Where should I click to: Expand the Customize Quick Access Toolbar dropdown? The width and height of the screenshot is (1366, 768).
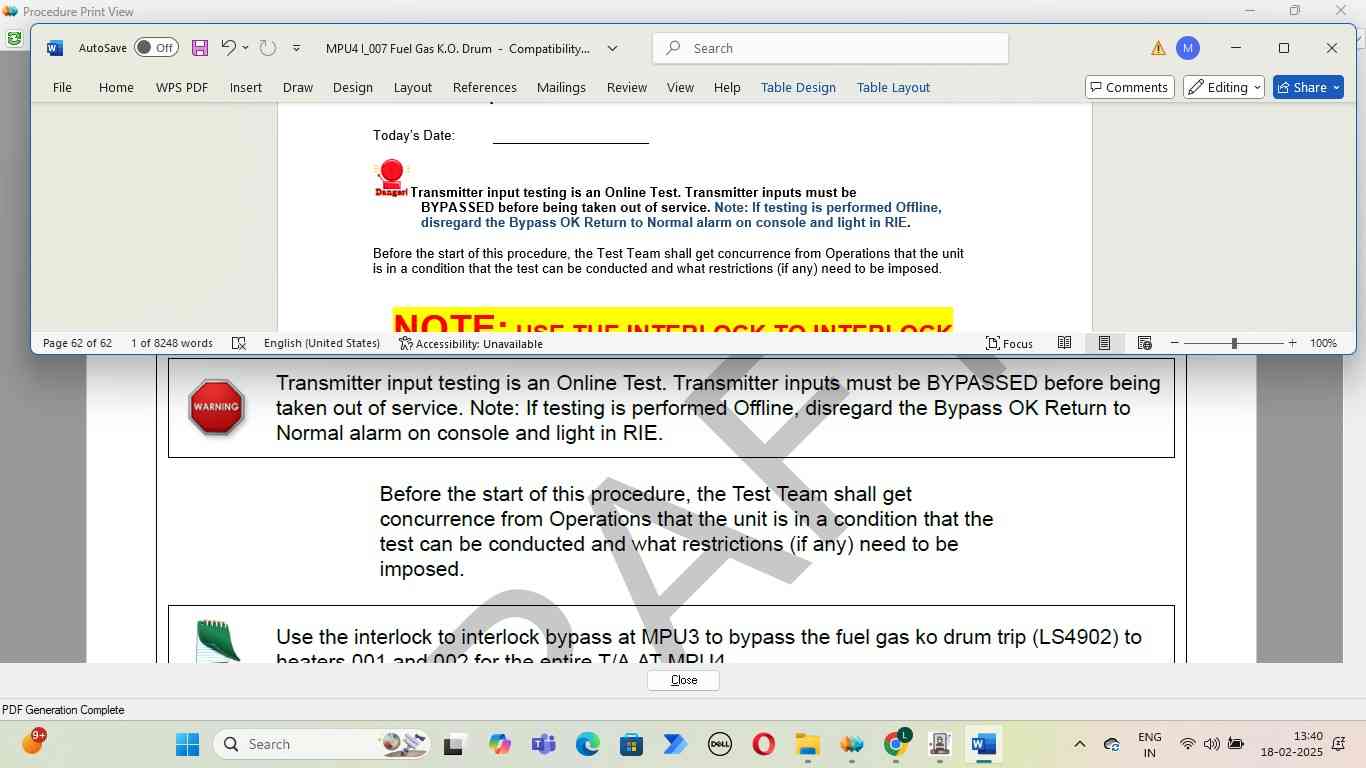coord(296,48)
